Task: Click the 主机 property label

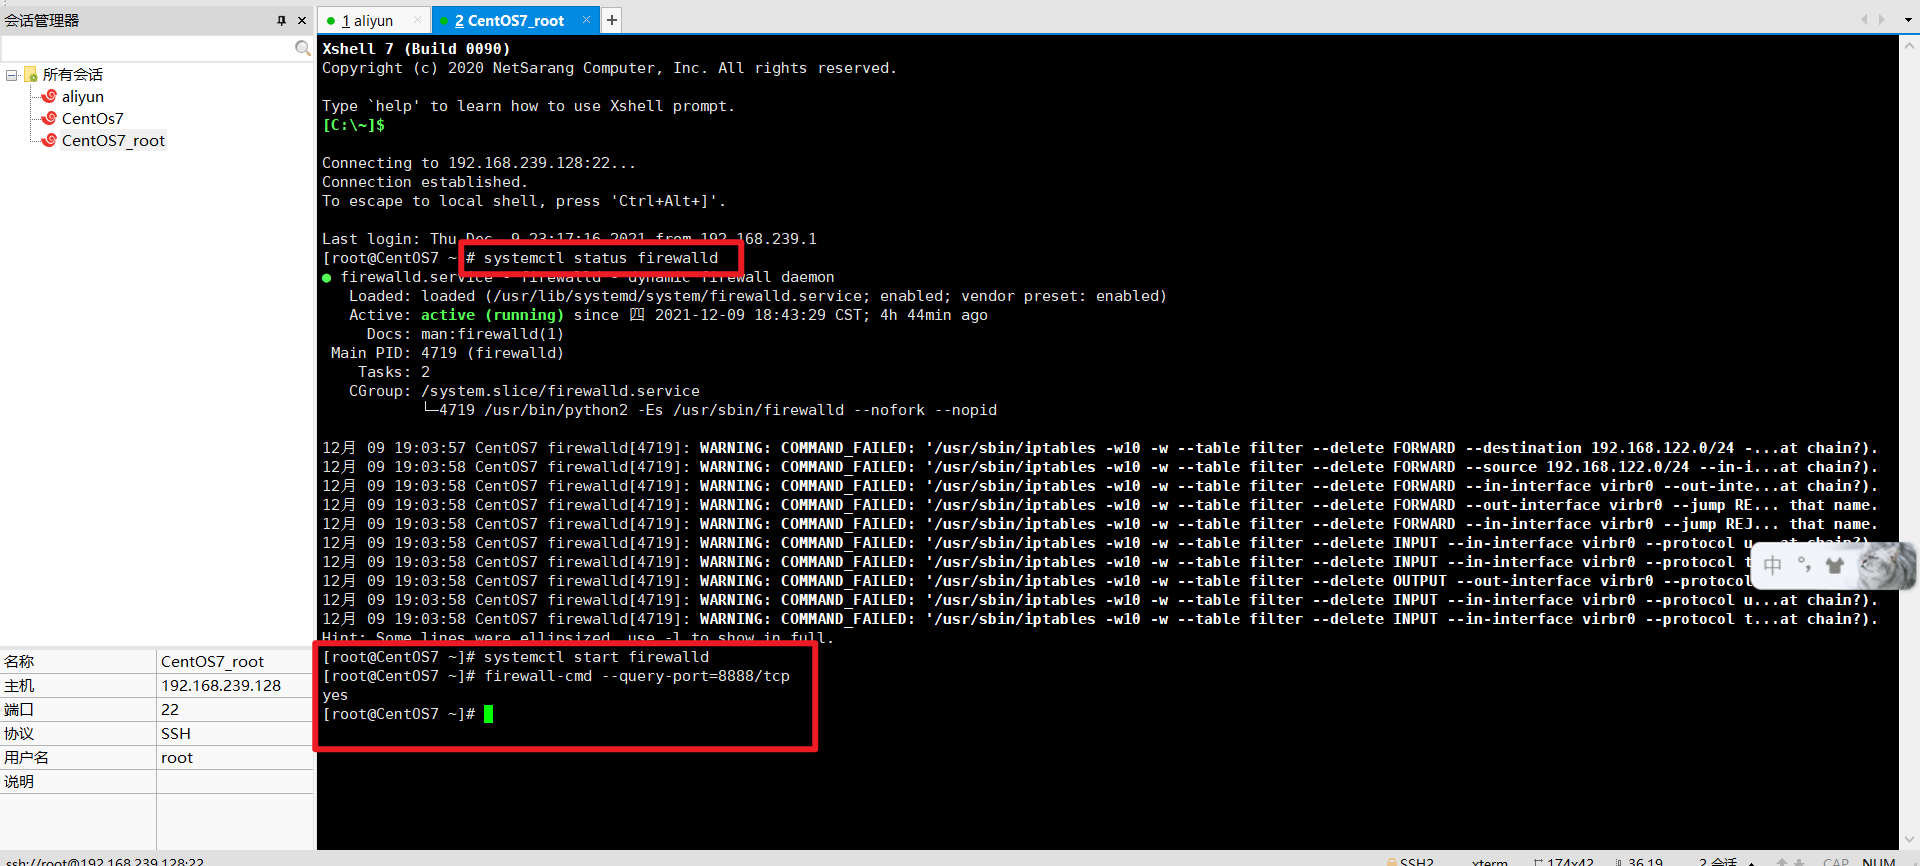Action: click(19, 686)
